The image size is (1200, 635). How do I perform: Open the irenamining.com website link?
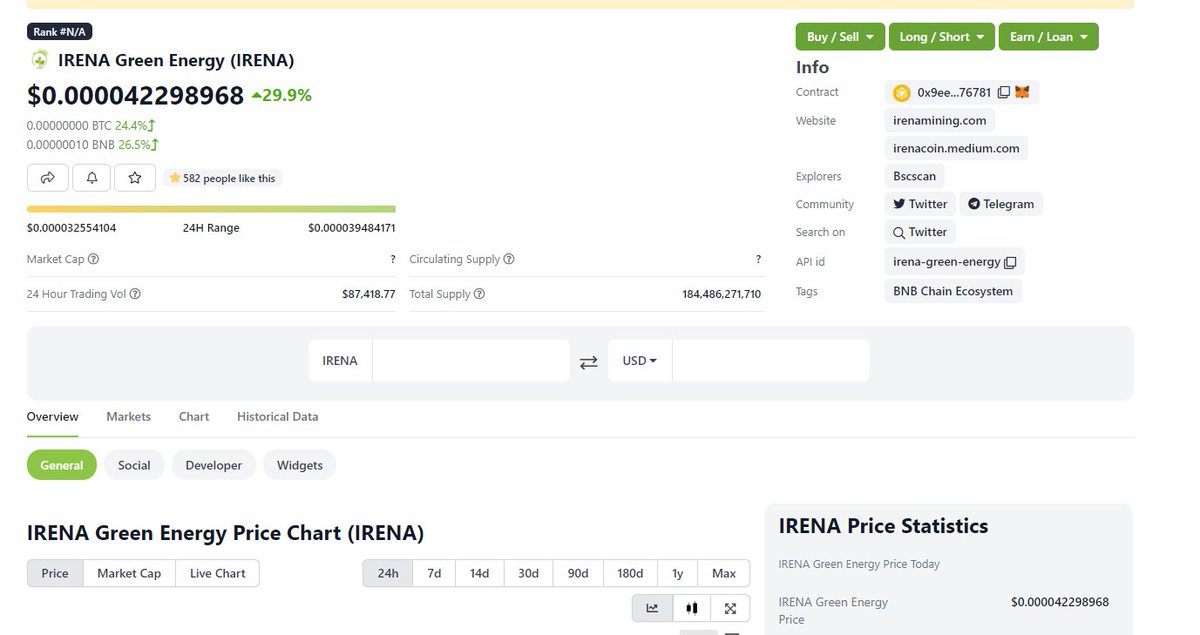(x=940, y=121)
